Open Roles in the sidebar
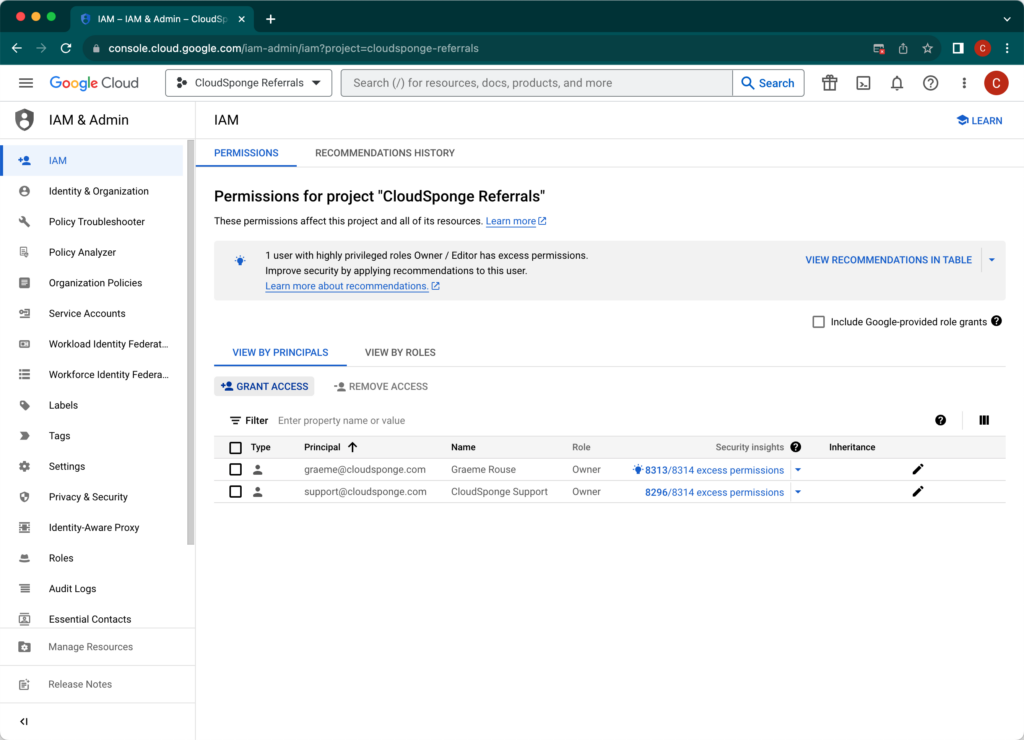The width and height of the screenshot is (1024, 740). [61, 558]
